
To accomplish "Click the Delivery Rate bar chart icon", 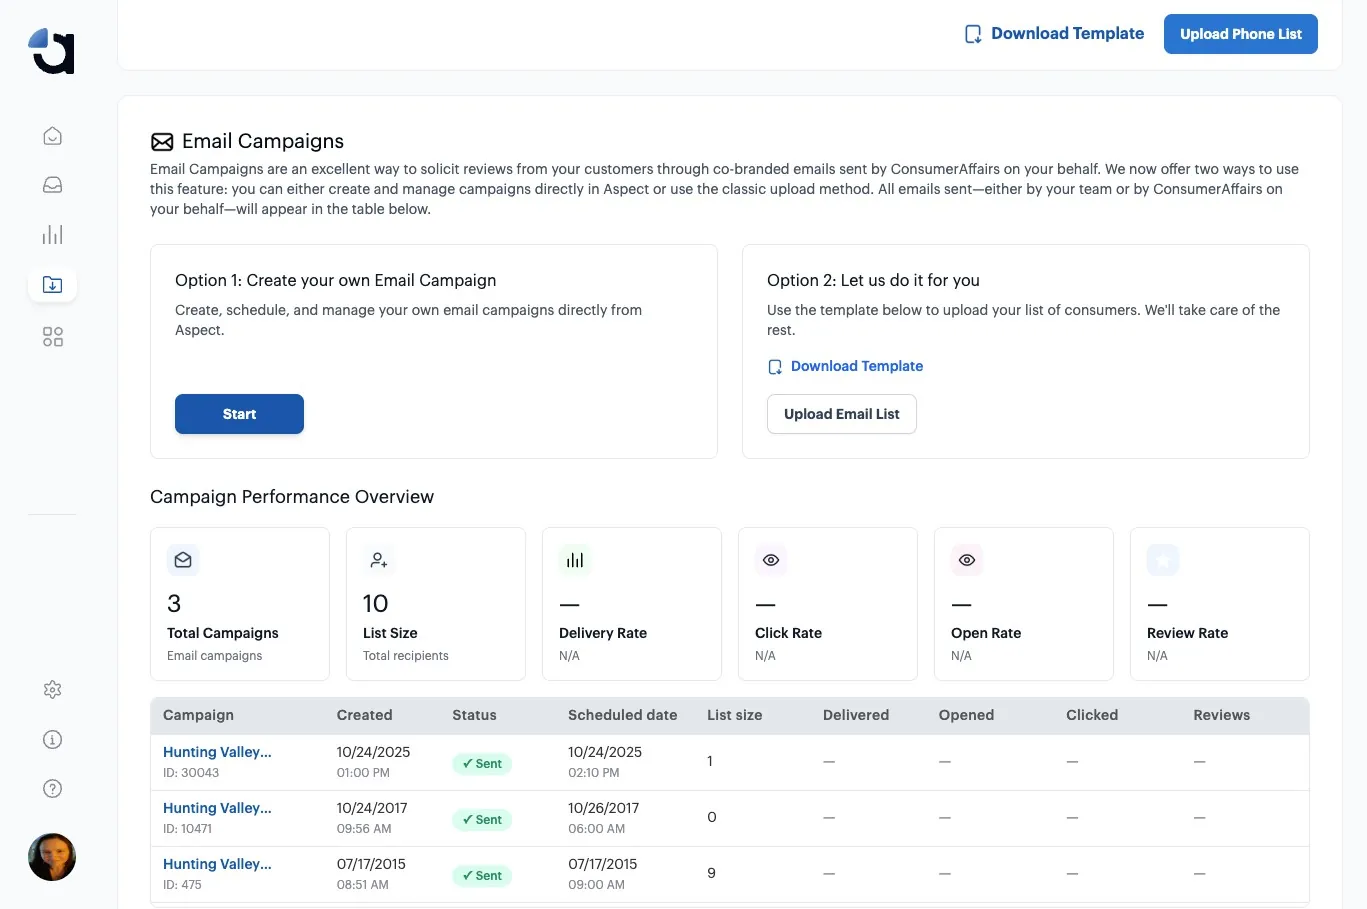I will (575, 560).
